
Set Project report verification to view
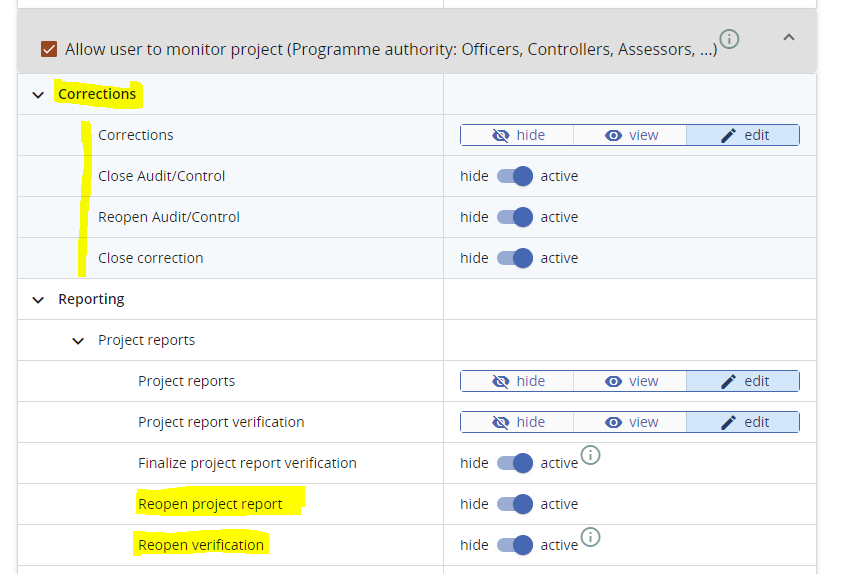coord(630,422)
